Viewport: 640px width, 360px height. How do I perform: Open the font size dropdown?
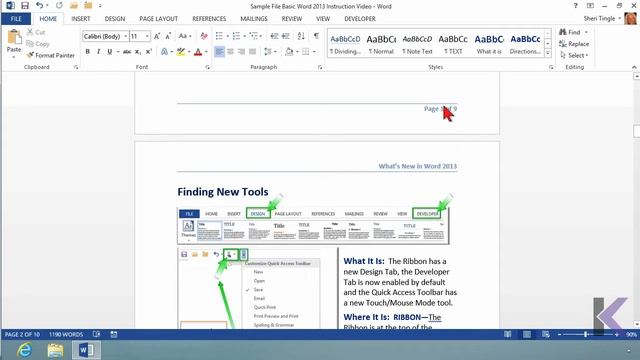(147, 36)
